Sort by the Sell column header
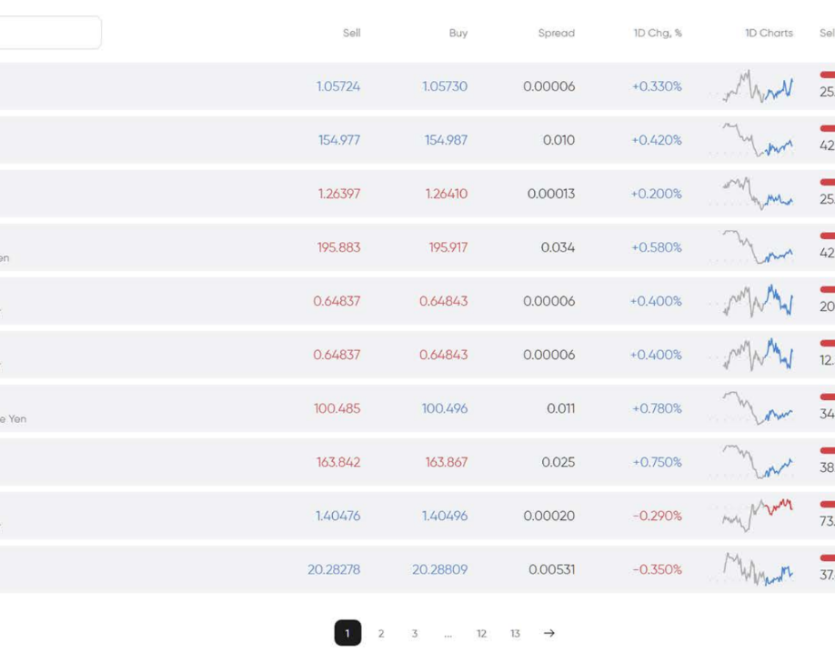 click(x=351, y=33)
